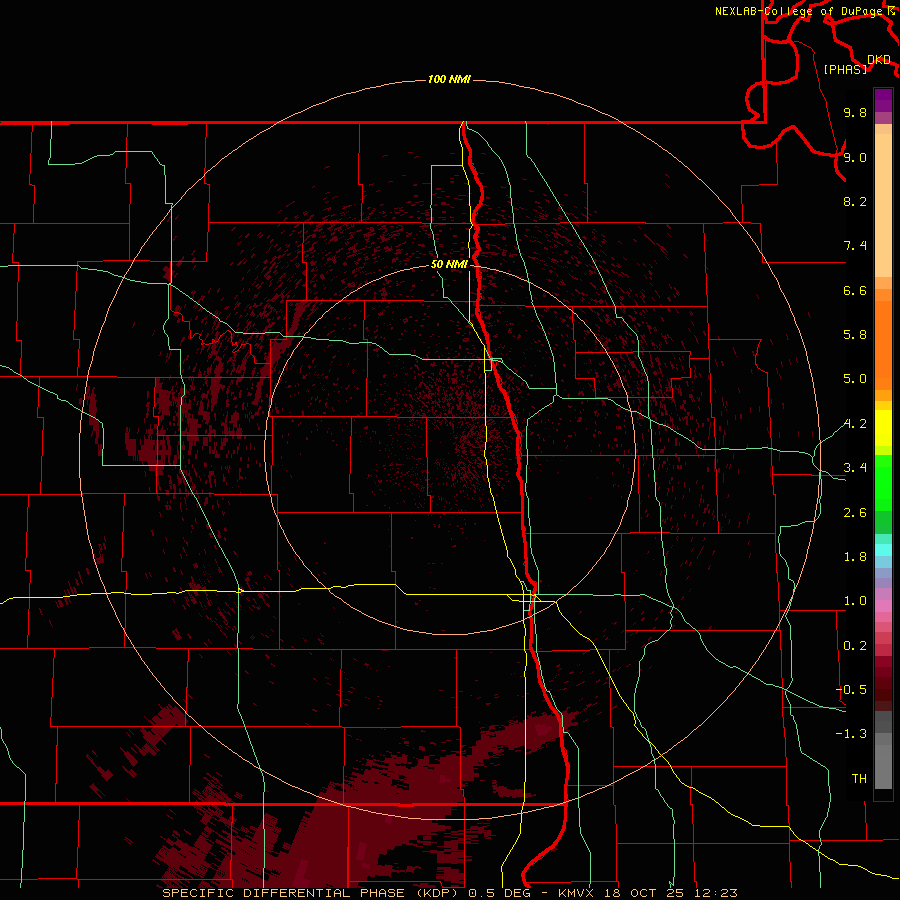Click the 4.2 value on the scale
Image resolution: width=900 pixels, height=900 pixels.
pyautogui.click(x=855, y=424)
